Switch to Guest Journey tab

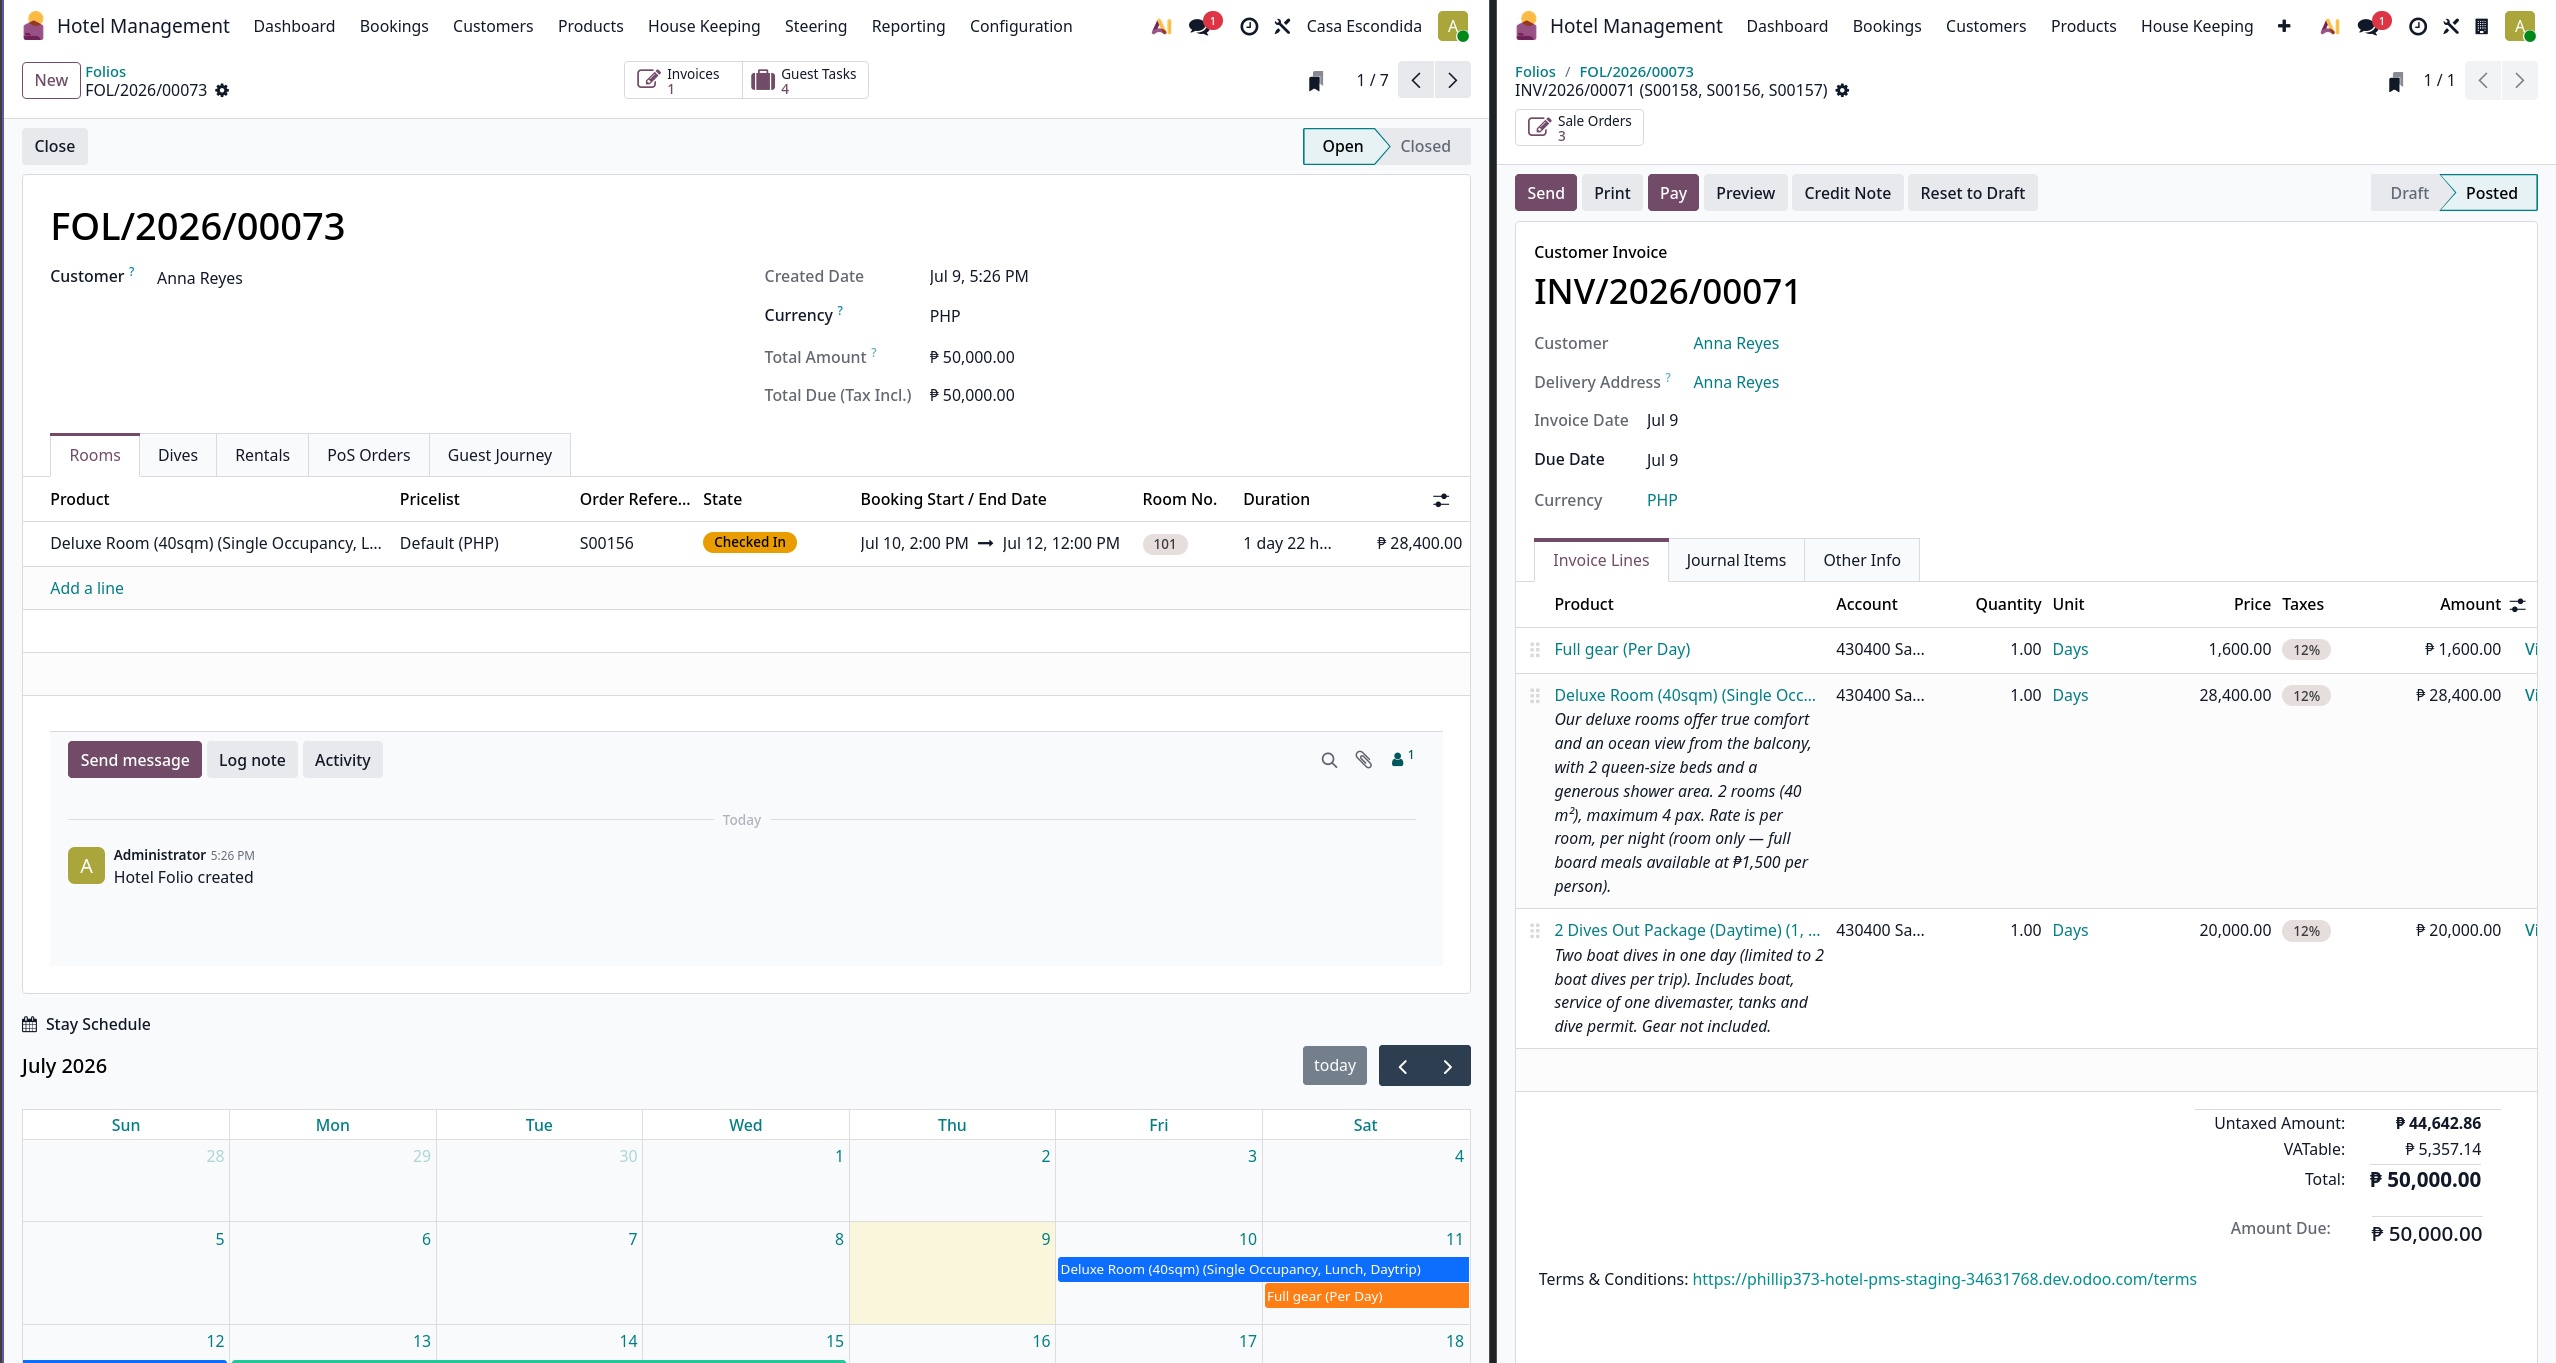[499, 455]
